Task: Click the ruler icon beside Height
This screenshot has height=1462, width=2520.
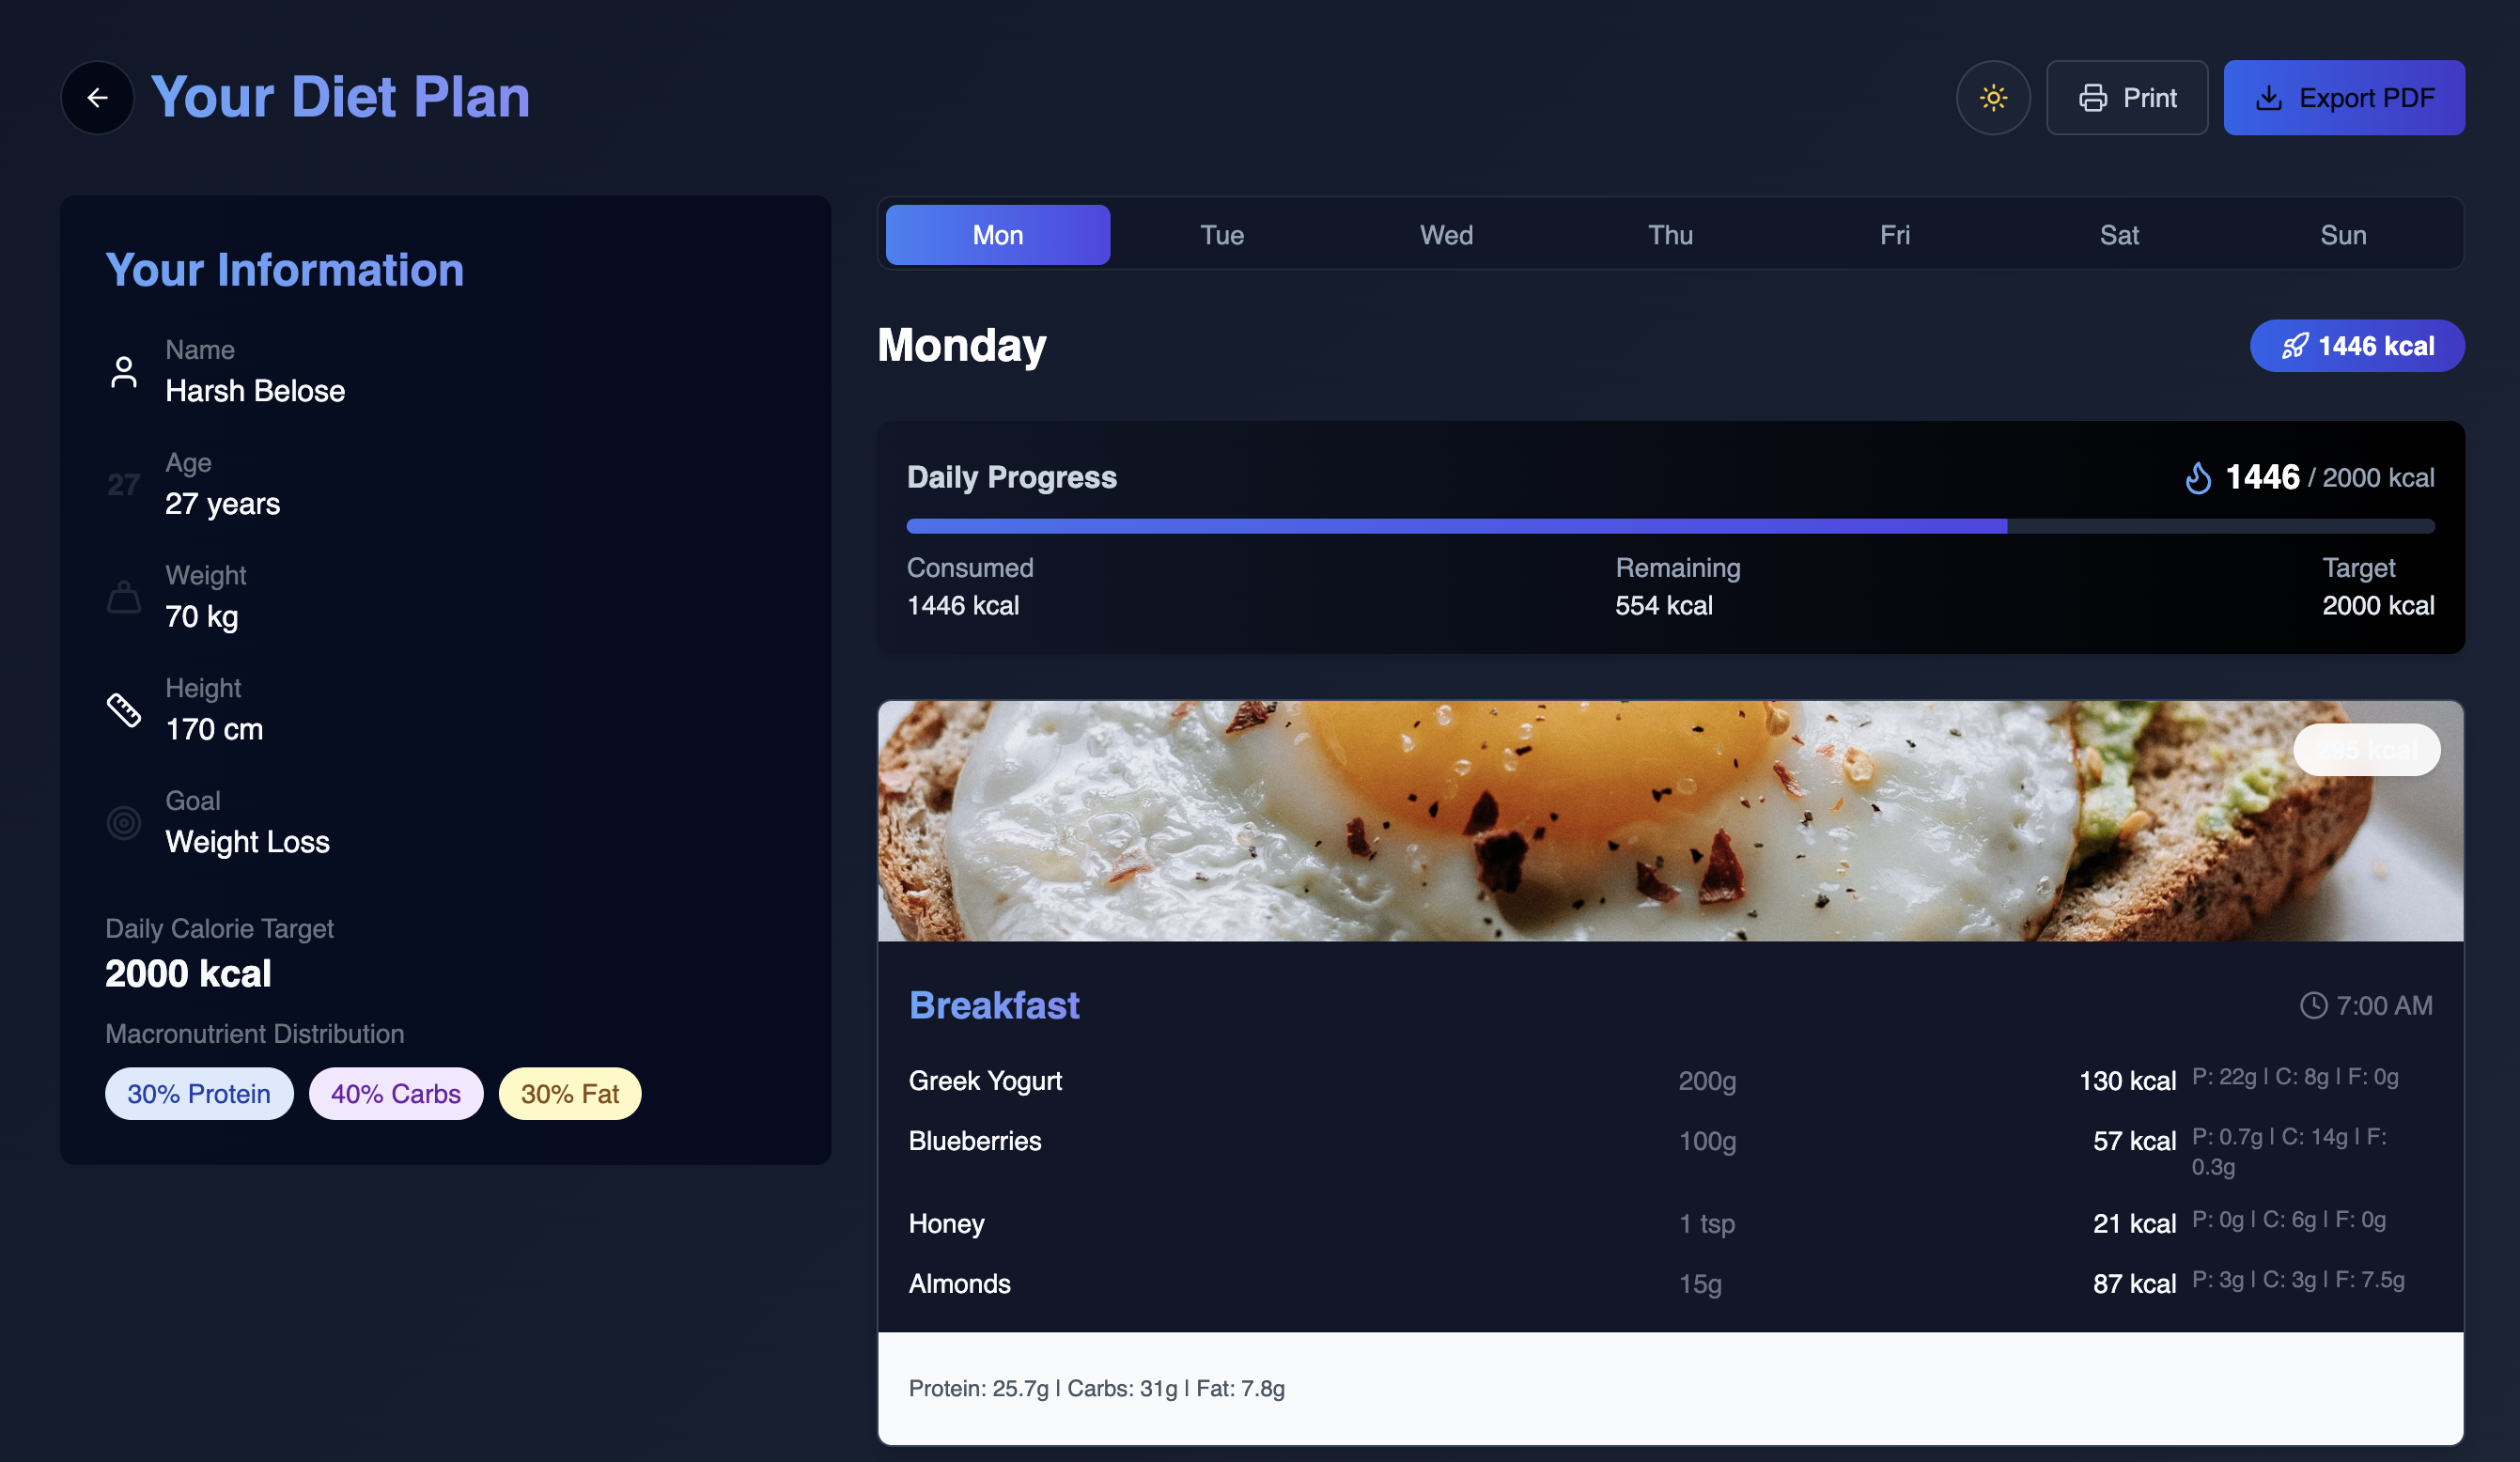Action: coord(124,710)
